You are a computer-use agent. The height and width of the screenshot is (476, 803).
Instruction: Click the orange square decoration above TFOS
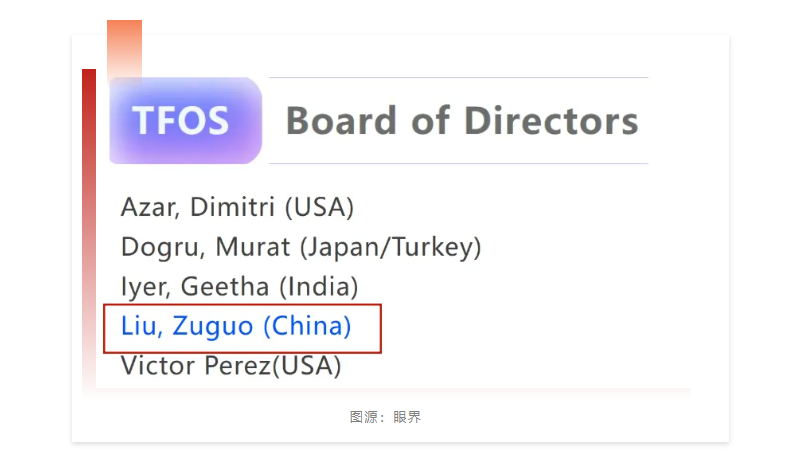(x=124, y=45)
